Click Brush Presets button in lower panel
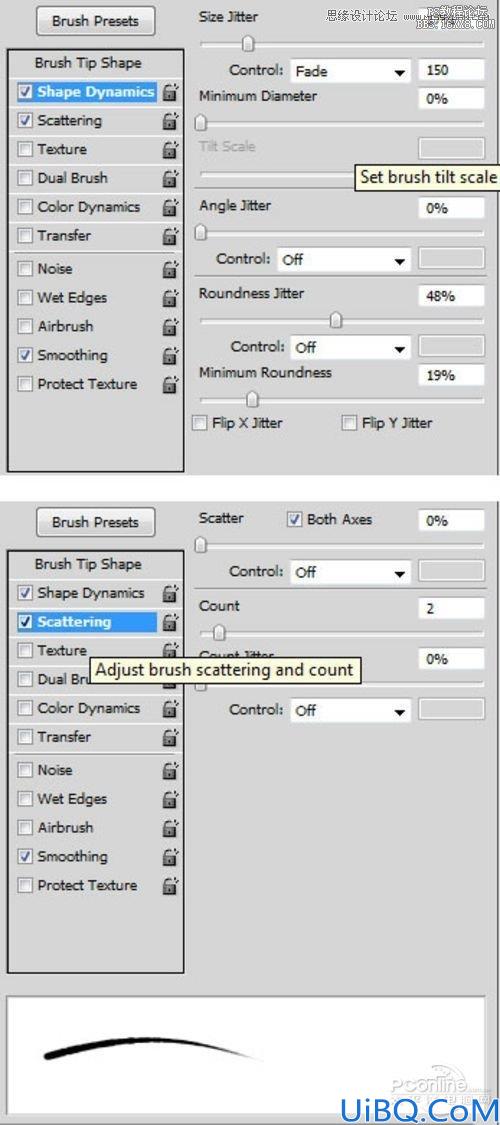 pyautogui.click(x=95, y=522)
